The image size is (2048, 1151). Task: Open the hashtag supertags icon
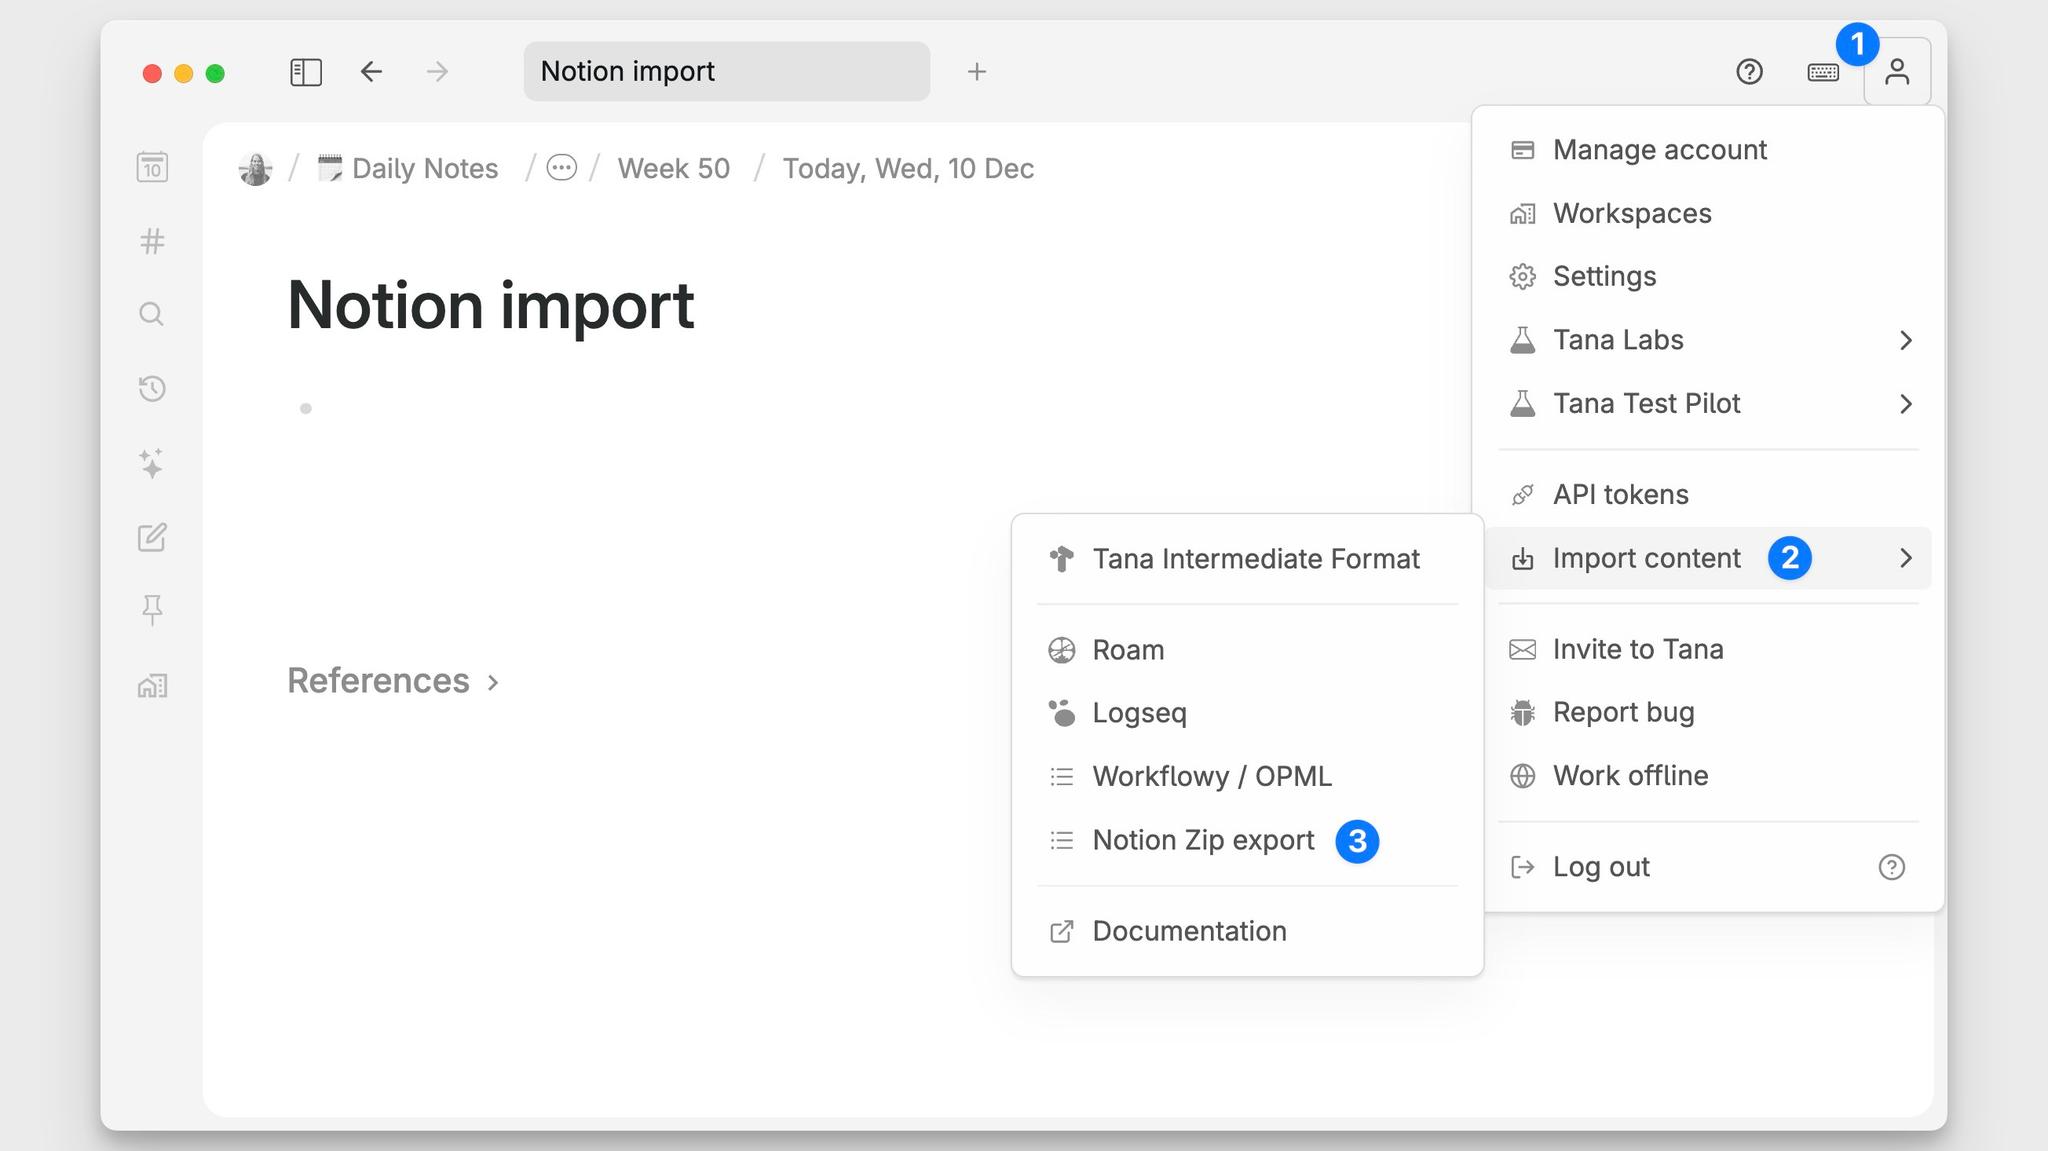[152, 241]
